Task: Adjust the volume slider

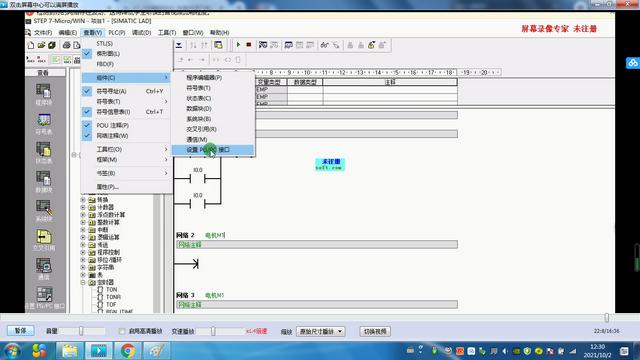Action: (x=81, y=331)
